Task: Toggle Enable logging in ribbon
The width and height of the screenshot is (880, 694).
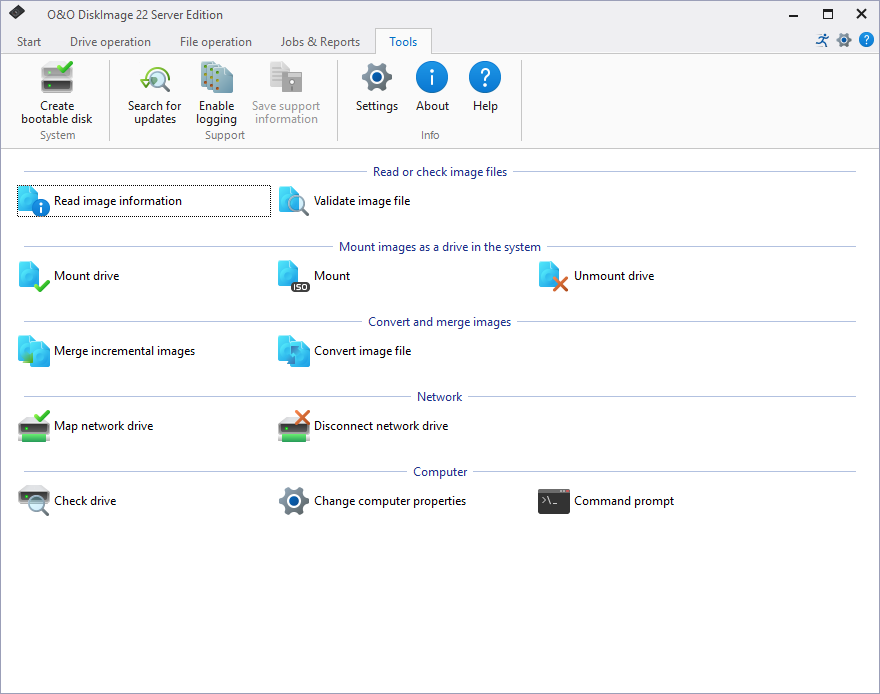Action: pyautogui.click(x=216, y=79)
